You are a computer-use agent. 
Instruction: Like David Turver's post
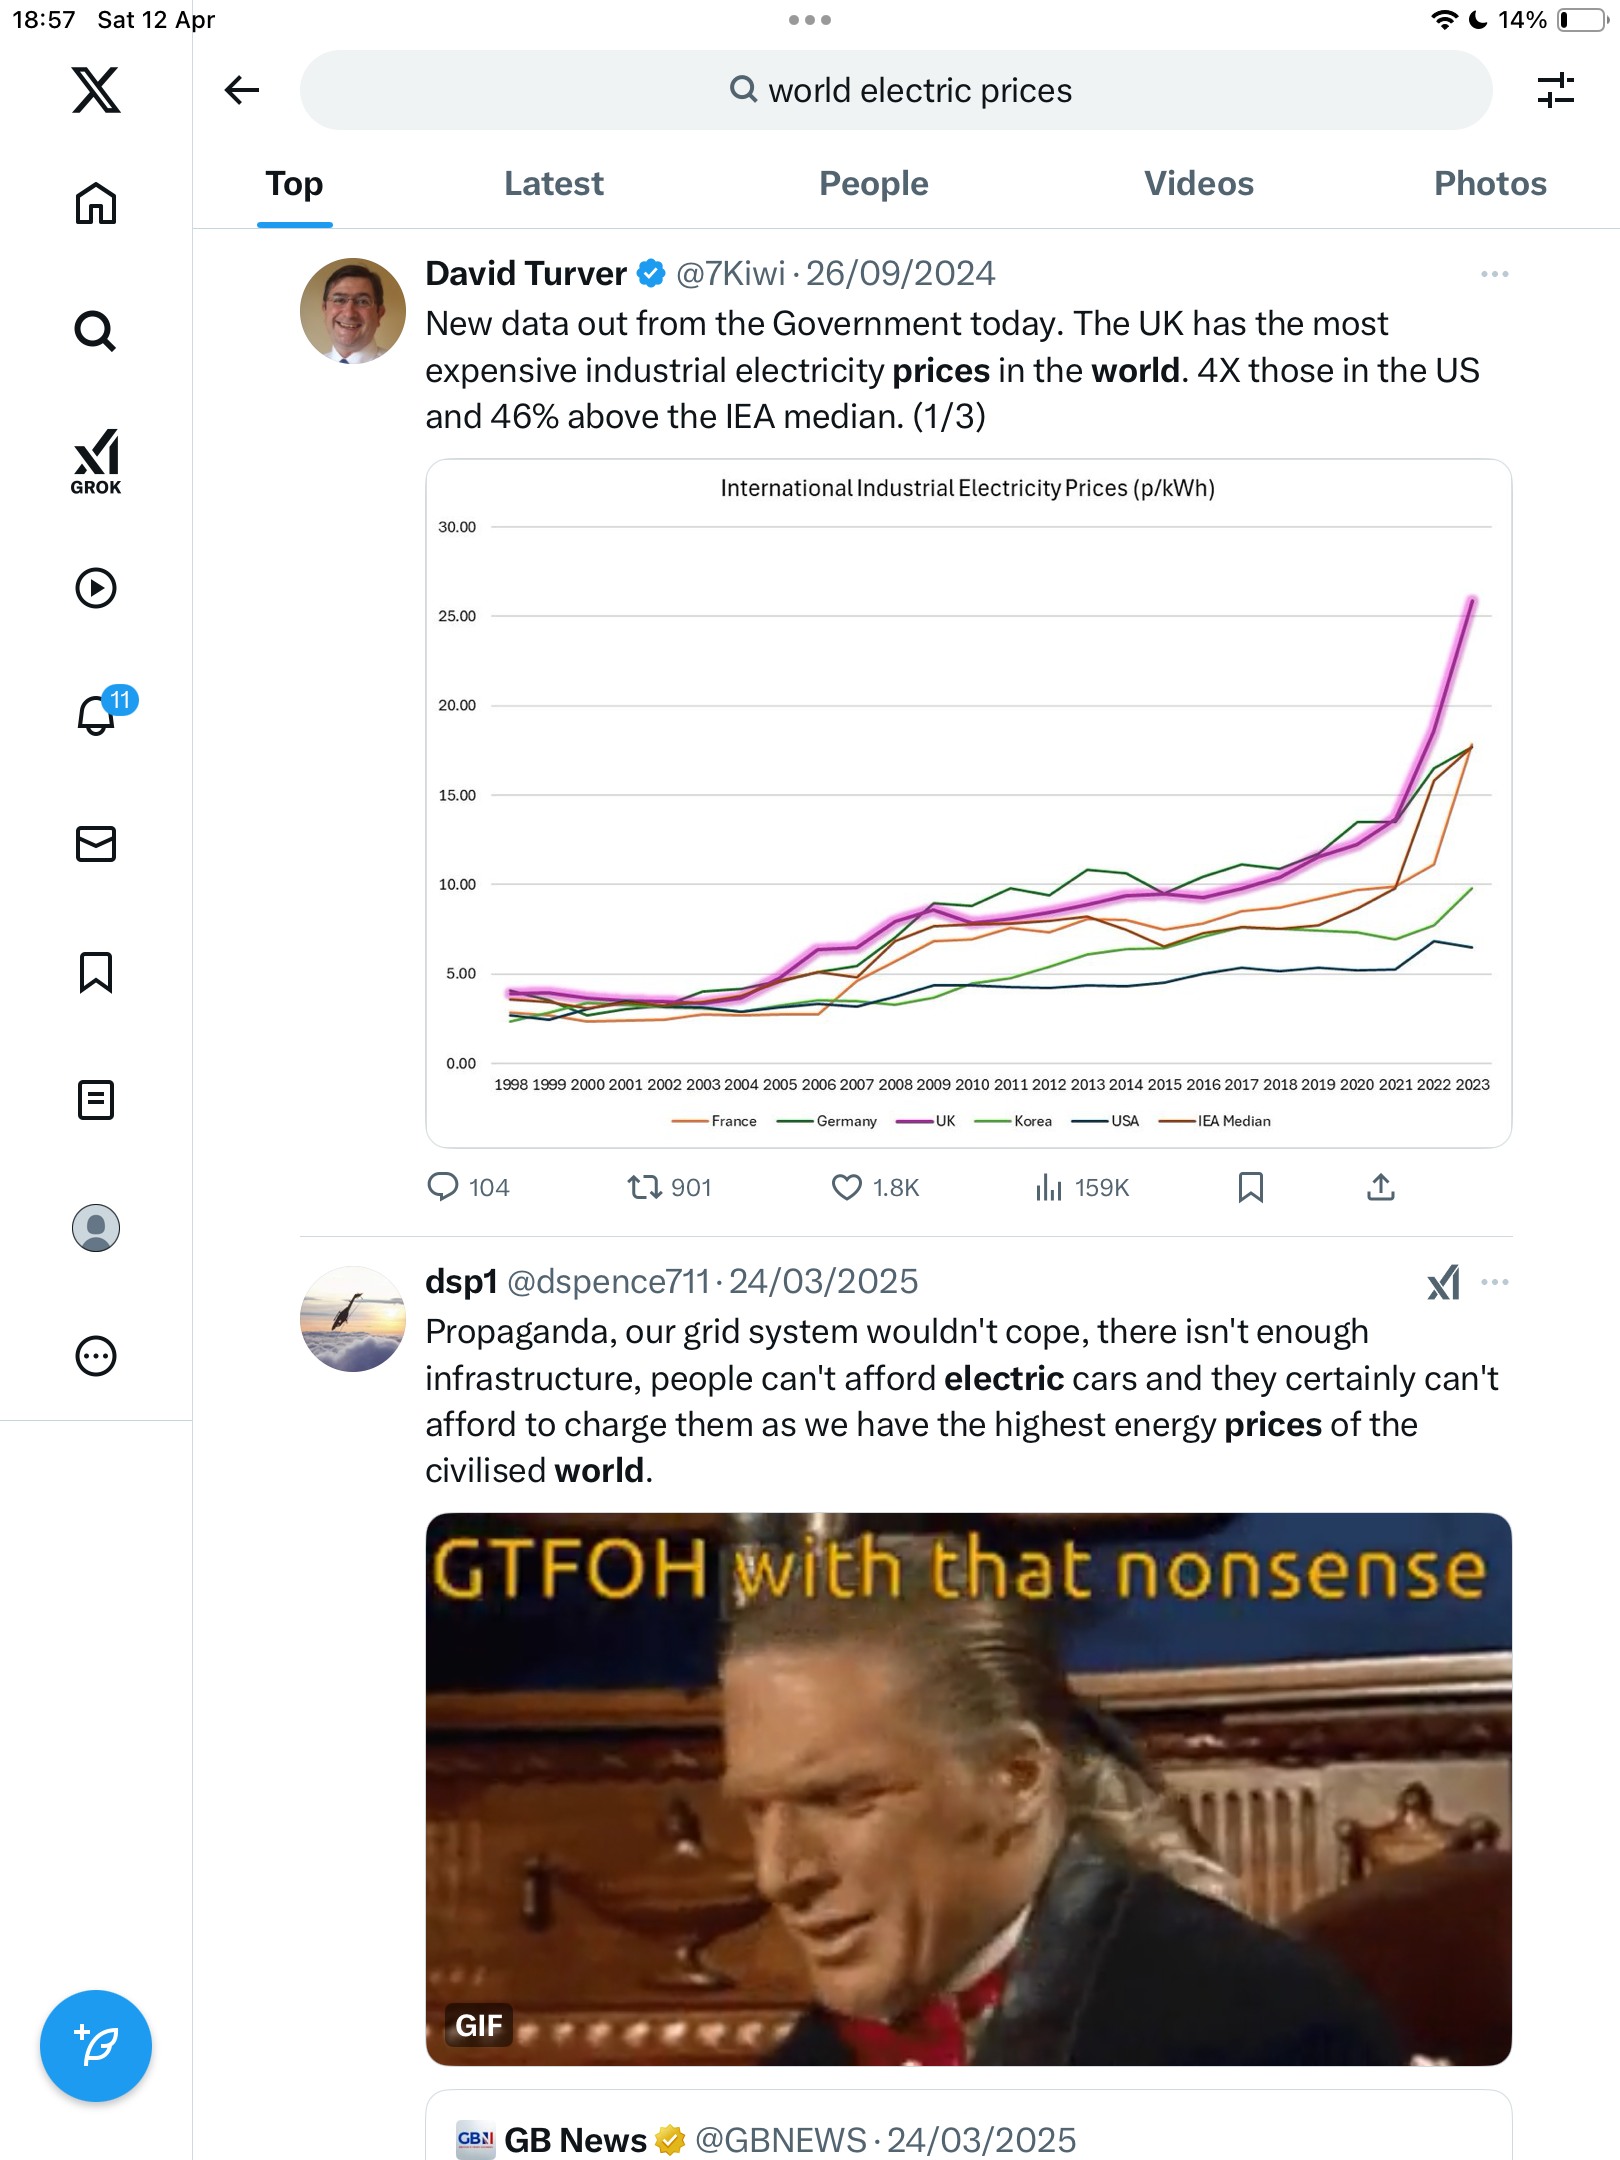(x=875, y=1187)
